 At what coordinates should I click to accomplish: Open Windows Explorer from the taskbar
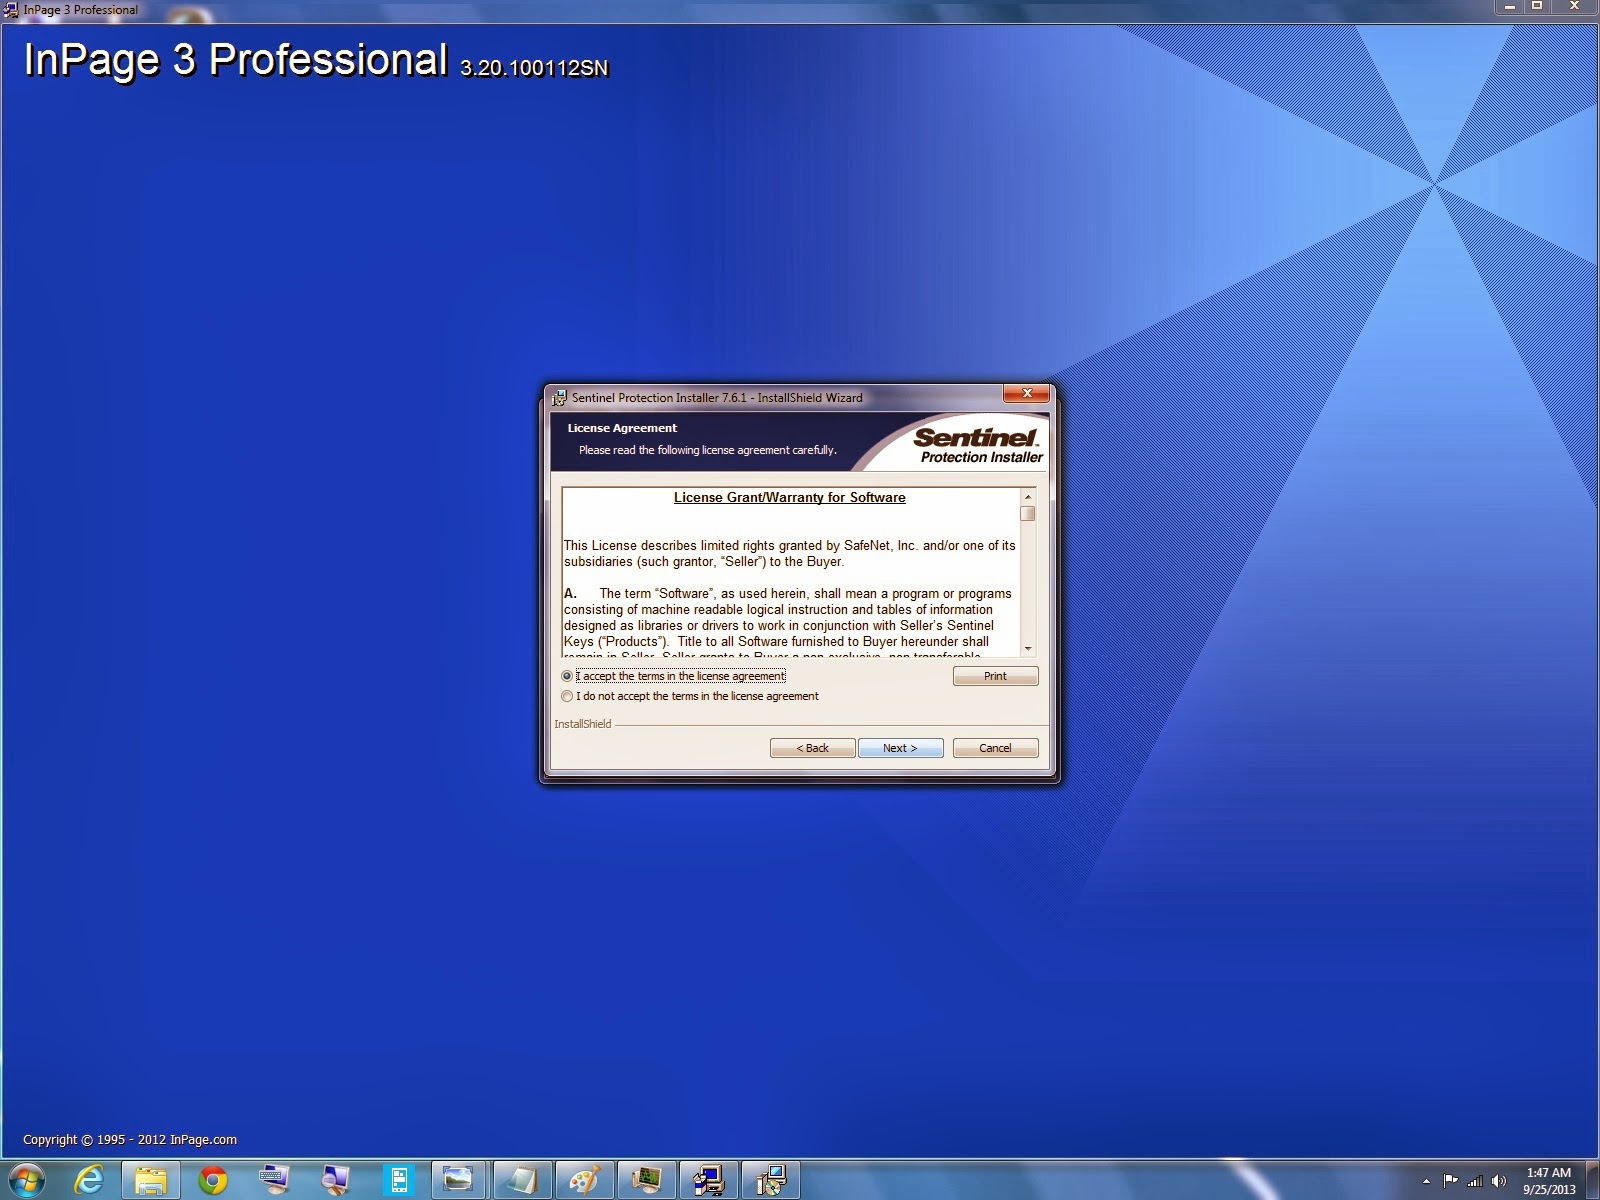pyautogui.click(x=152, y=1180)
